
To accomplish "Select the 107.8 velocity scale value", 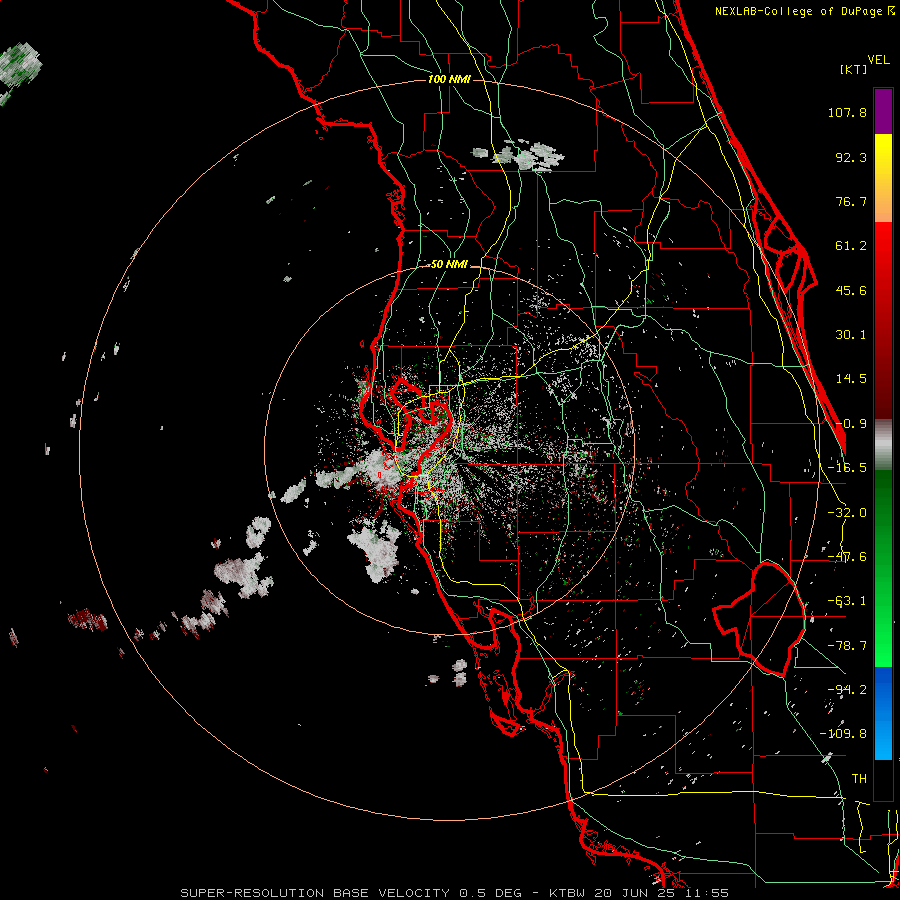I will [x=847, y=112].
